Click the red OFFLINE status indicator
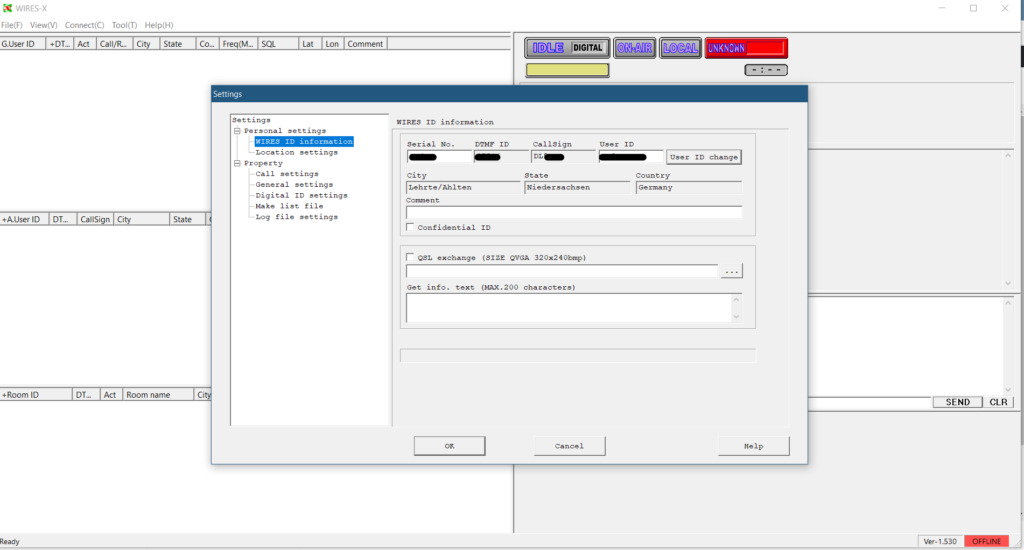Viewport: 1024px width, 550px height. click(x=986, y=542)
